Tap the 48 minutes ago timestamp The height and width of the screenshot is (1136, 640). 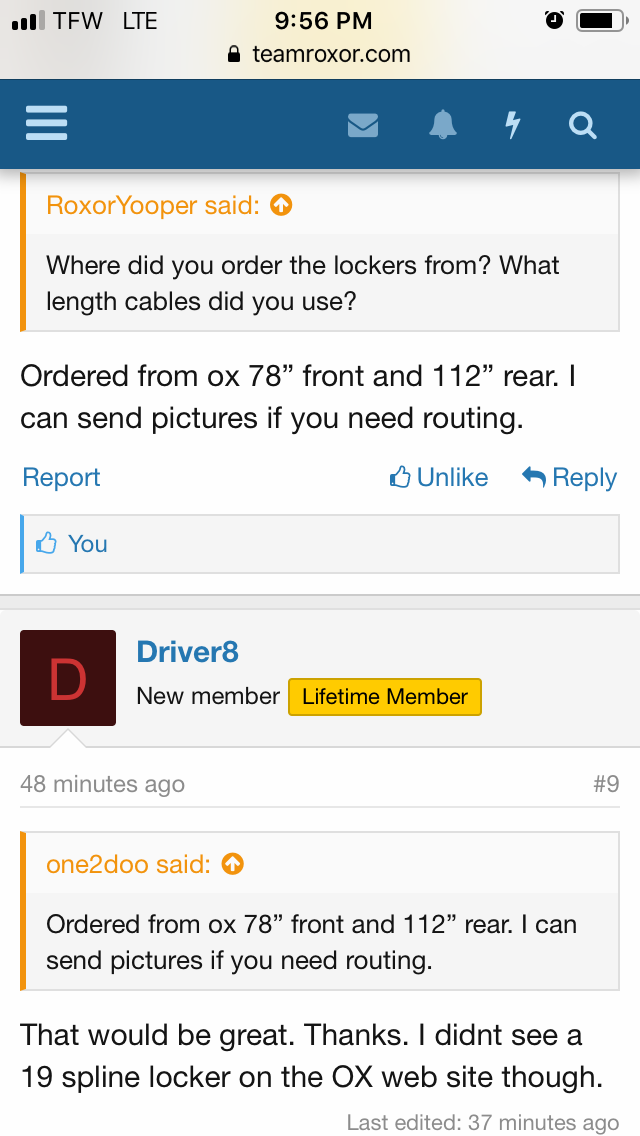coord(102,783)
